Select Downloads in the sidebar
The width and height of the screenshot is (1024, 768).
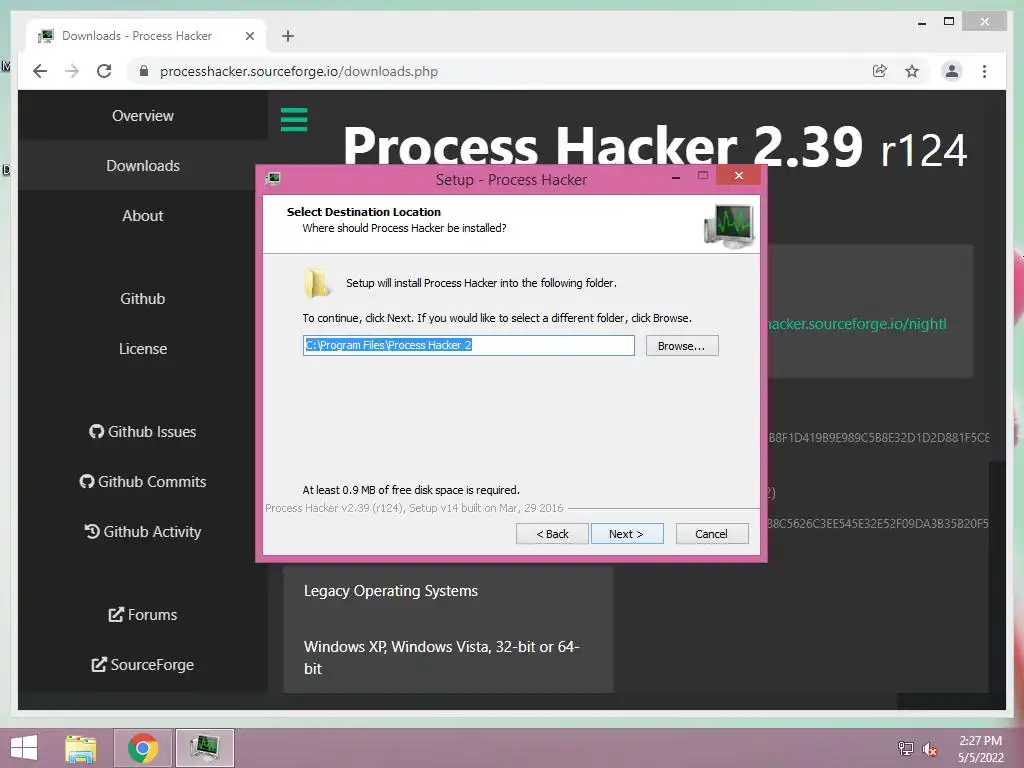coord(143,166)
